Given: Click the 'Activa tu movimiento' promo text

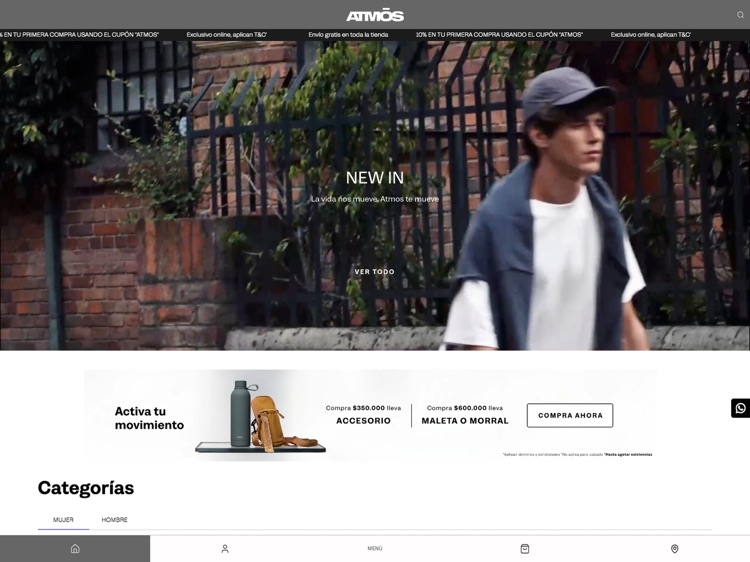Looking at the screenshot, I should tap(149, 418).
